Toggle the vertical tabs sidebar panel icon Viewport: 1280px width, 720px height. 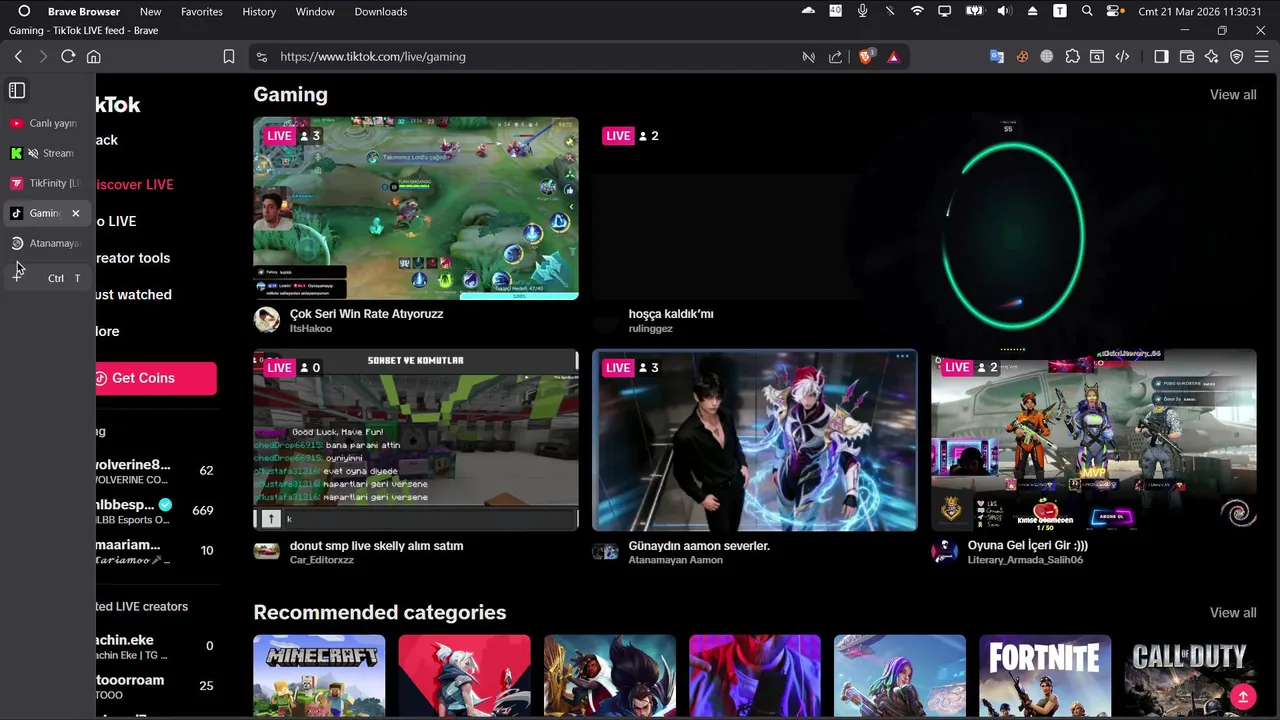[17, 91]
